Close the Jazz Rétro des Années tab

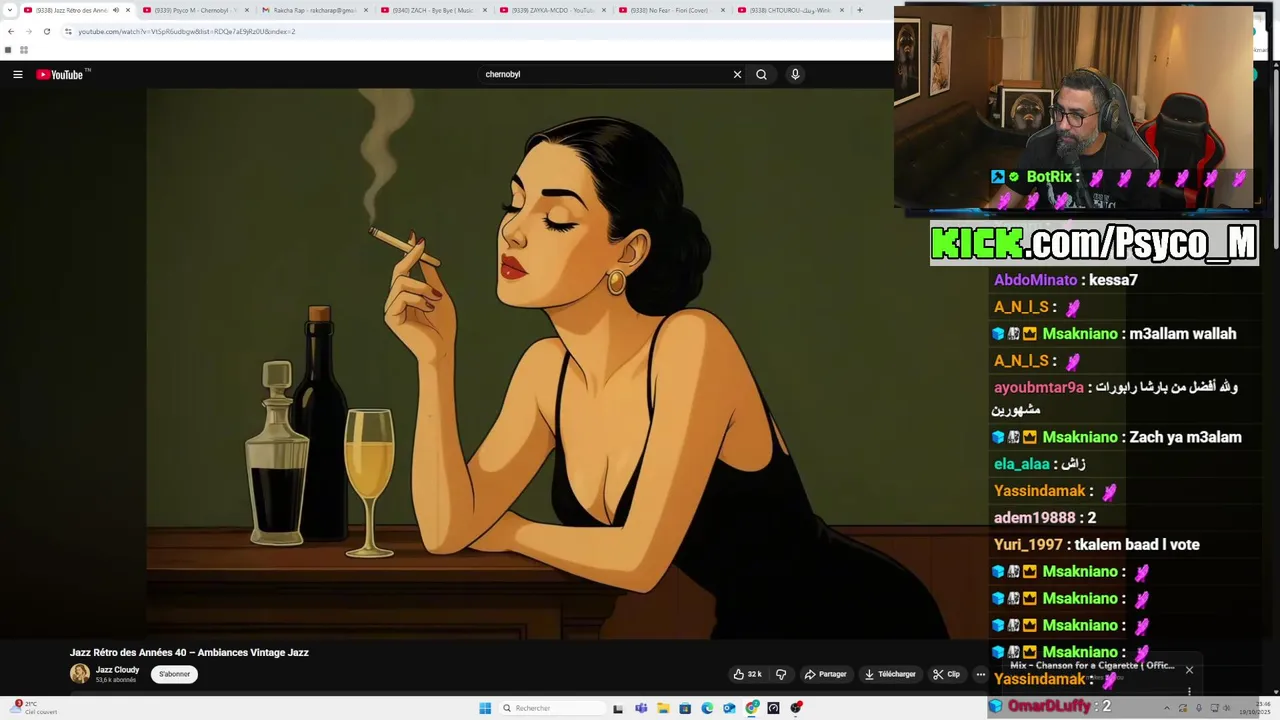click(x=128, y=10)
